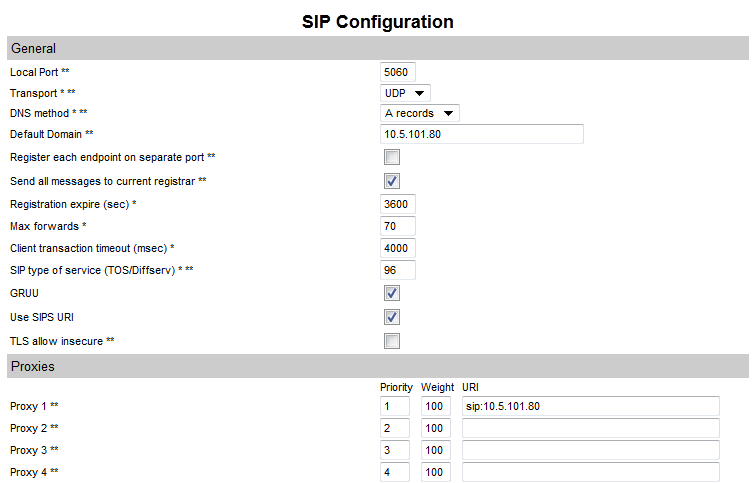Uncheck Send all messages to current registrar
This screenshot has width=752, height=483.
(x=392, y=181)
